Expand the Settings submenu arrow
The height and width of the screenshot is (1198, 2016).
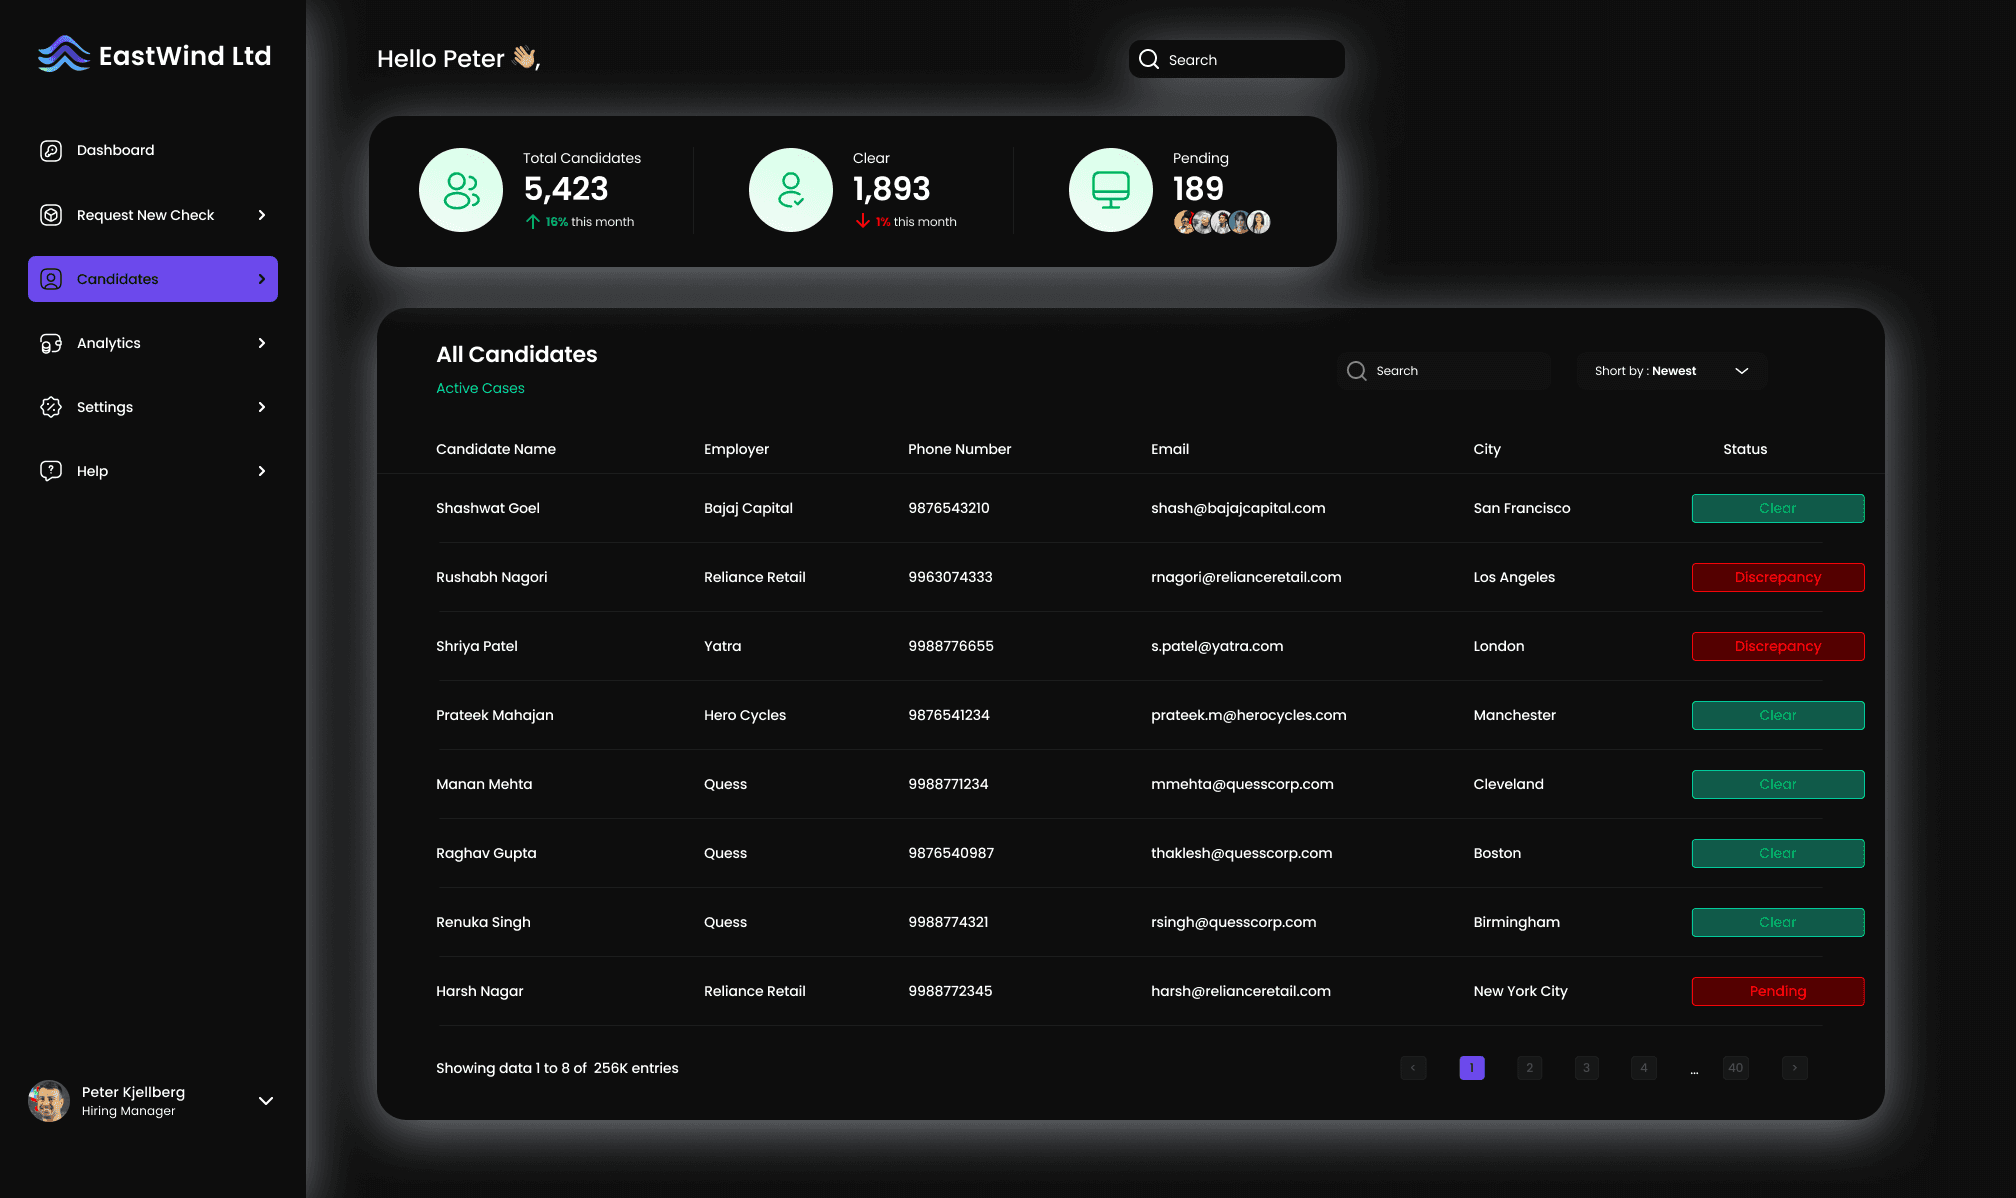261,407
